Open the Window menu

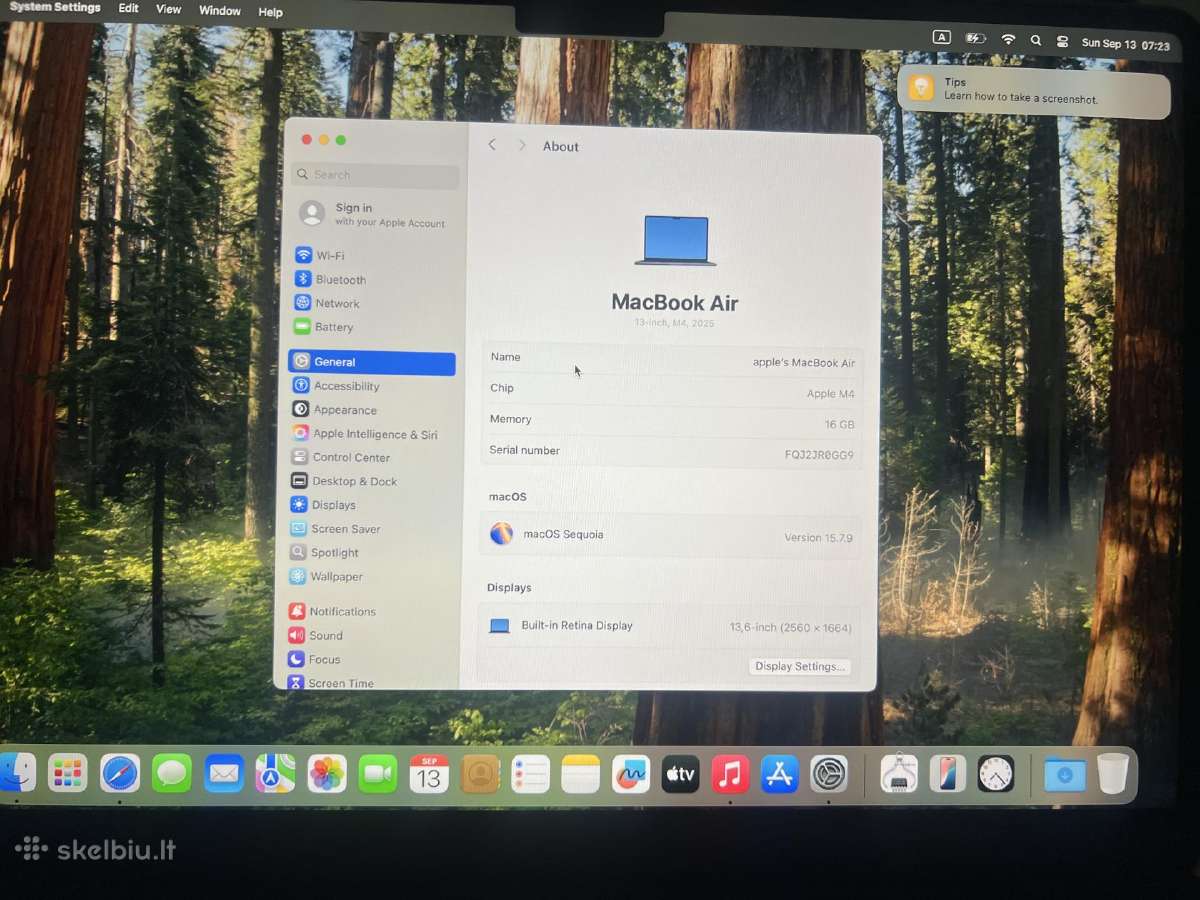(x=220, y=11)
